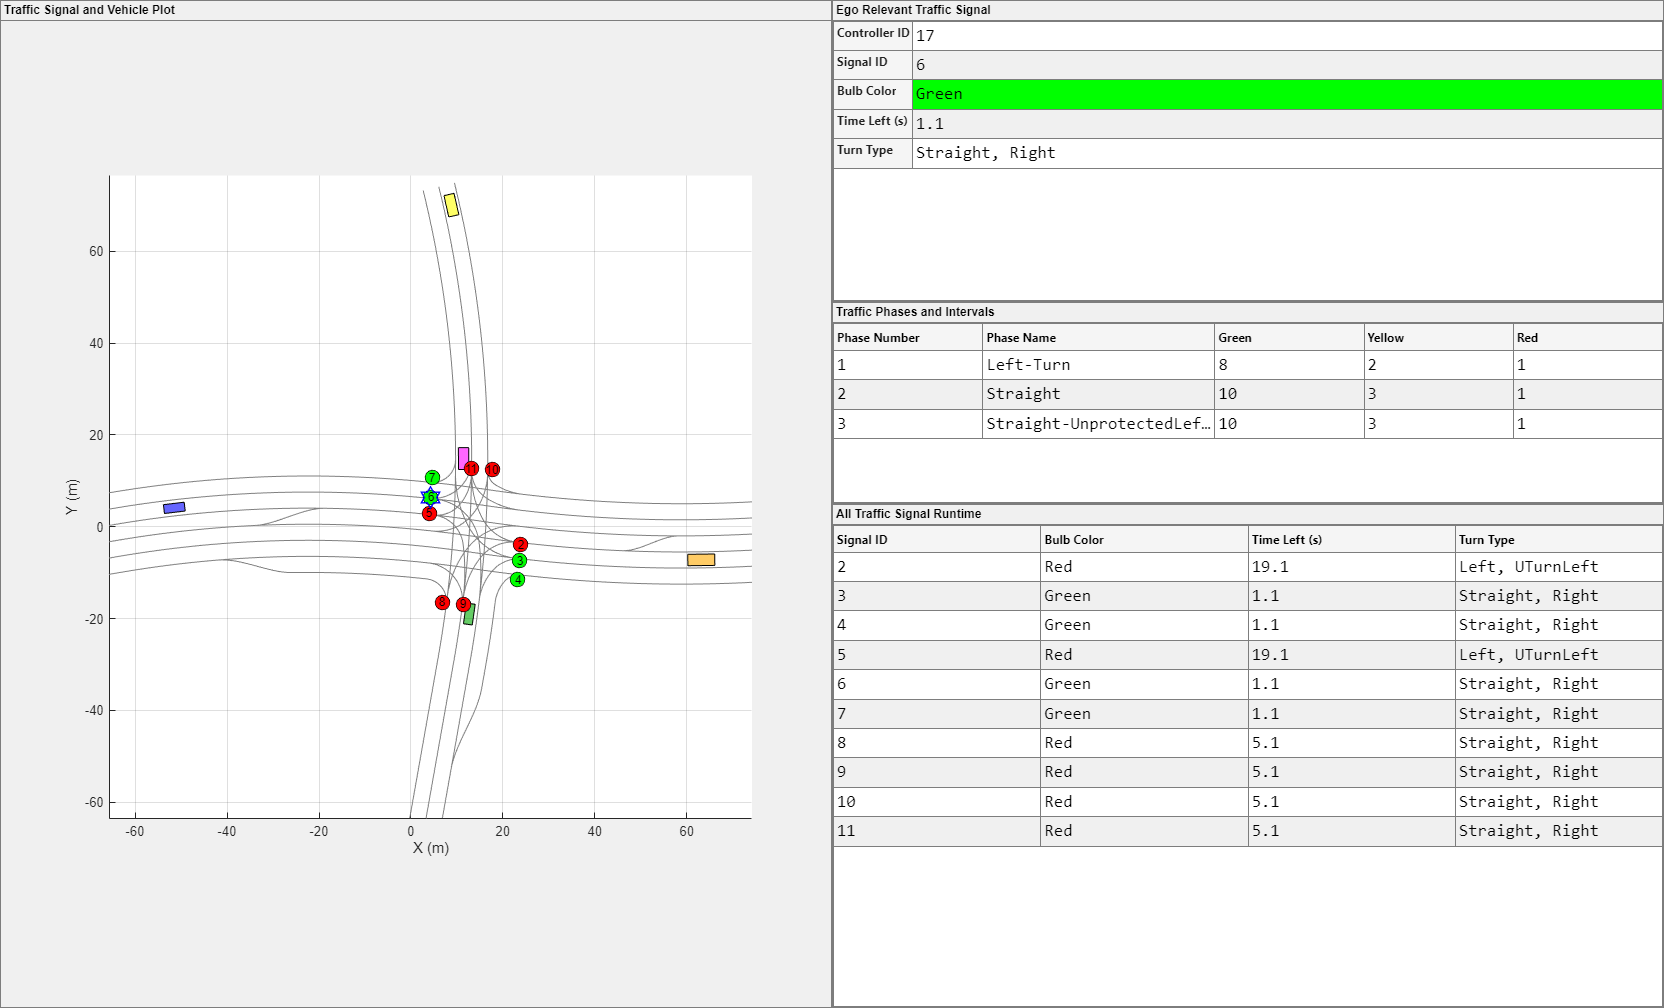Click red signal marker number 8
This screenshot has width=1664, height=1008.
tap(442, 602)
